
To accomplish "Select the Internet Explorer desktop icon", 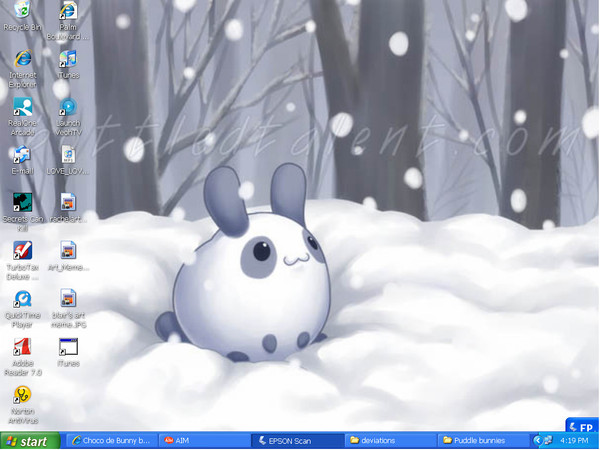I will (23, 59).
